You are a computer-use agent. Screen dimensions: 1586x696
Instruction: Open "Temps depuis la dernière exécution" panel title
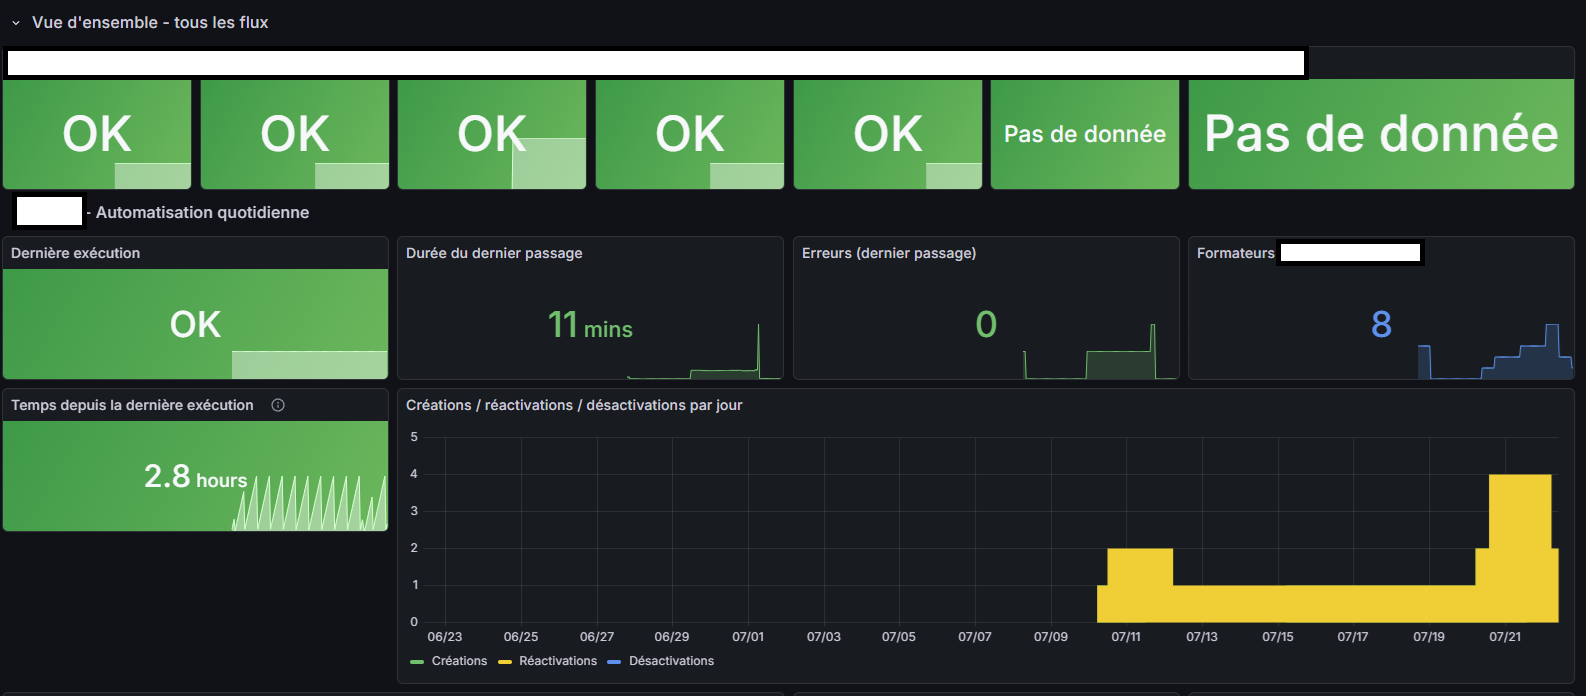132,405
